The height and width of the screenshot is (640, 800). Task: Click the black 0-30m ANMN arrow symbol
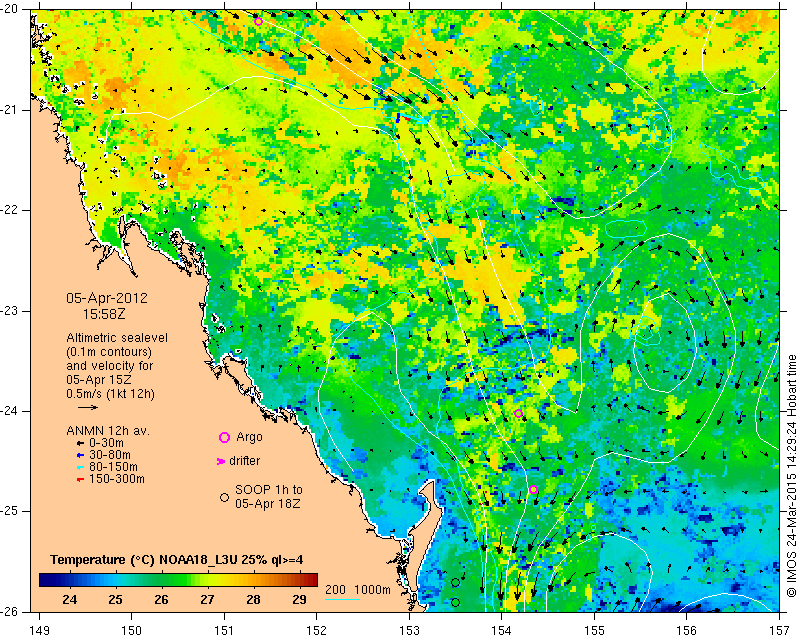pos(80,443)
